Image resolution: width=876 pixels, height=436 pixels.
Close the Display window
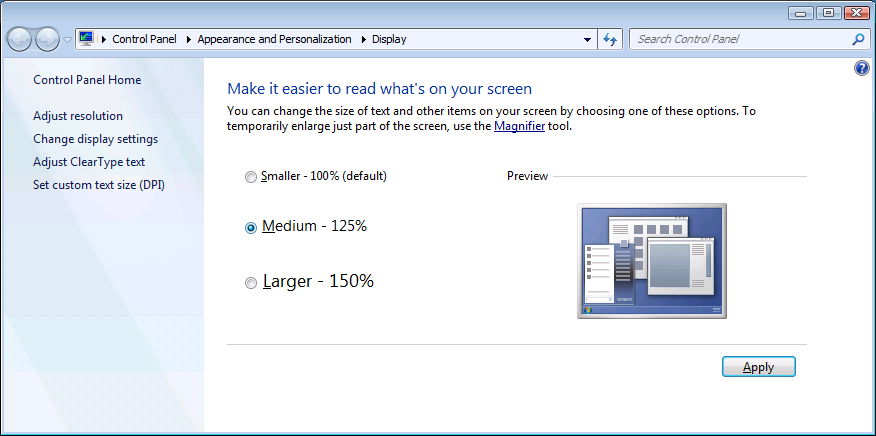(856, 13)
